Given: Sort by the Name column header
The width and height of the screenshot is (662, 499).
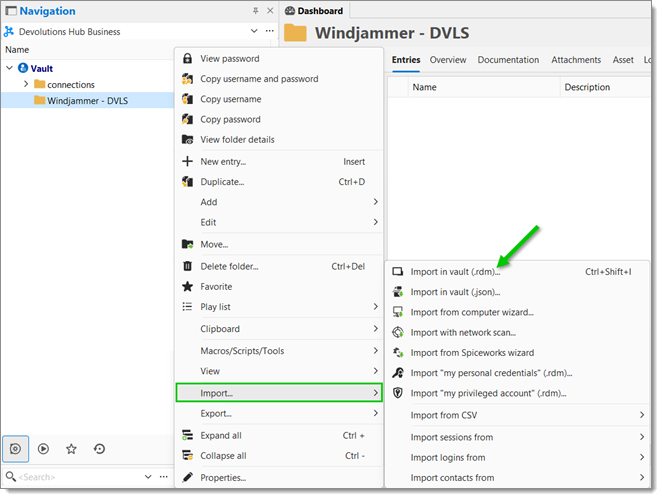Looking at the screenshot, I should click(484, 87).
